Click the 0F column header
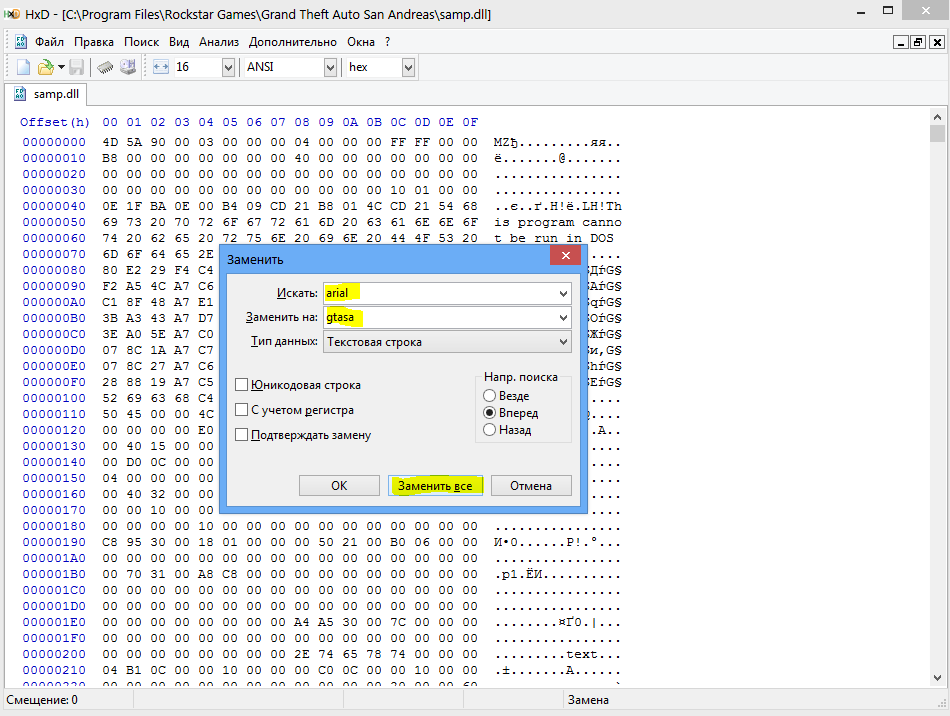Viewport: 950px width, 716px height. pyautogui.click(x=470, y=122)
